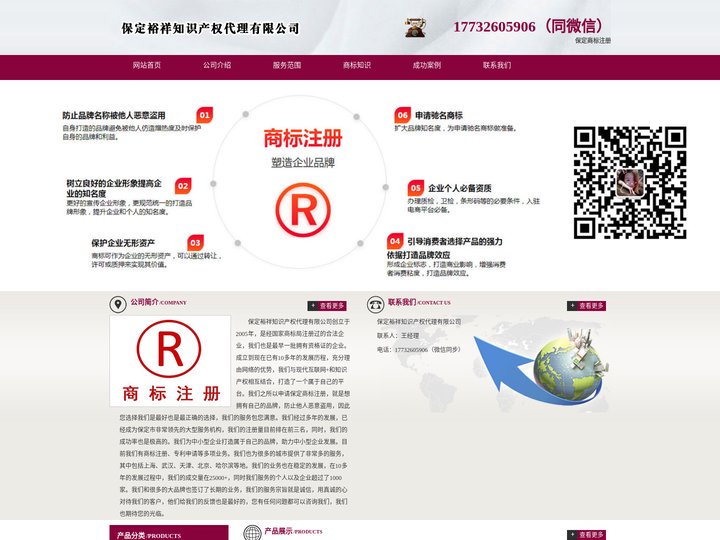The width and height of the screenshot is (720, 540).
Task: Click the heading 防止品牌名称被他人恶意盗用
Action: pyautogui.click(x=114, y=115)
